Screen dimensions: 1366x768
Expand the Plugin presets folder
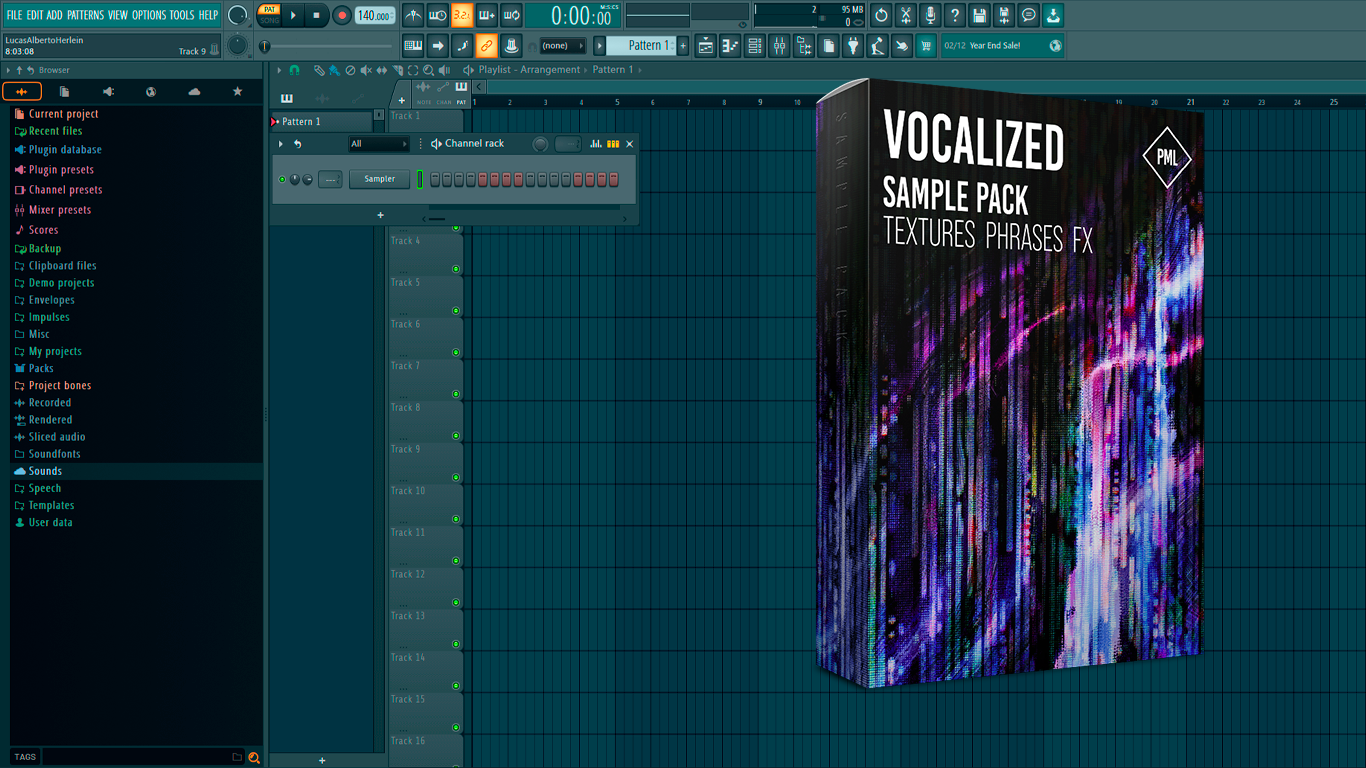[x=61, y=170]
